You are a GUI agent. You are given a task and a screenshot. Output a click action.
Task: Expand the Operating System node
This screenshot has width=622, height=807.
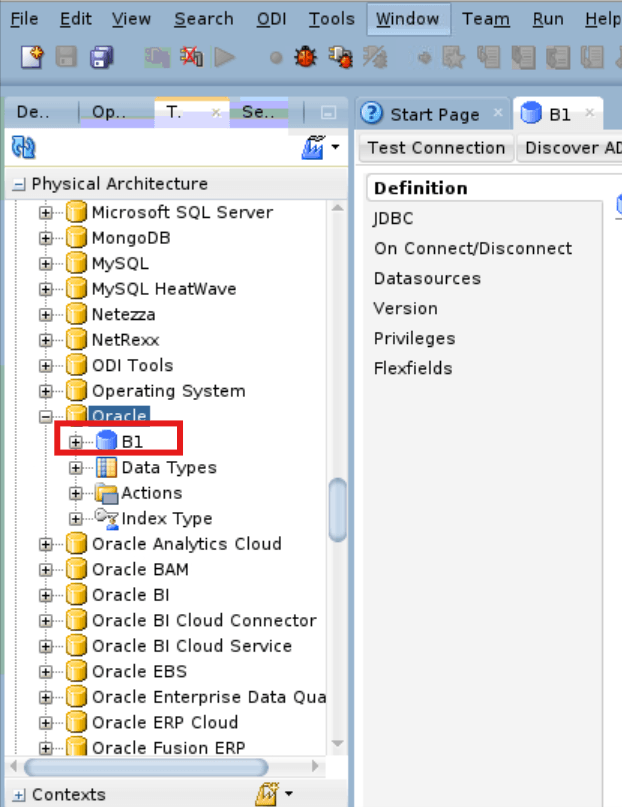coord(46,391)
